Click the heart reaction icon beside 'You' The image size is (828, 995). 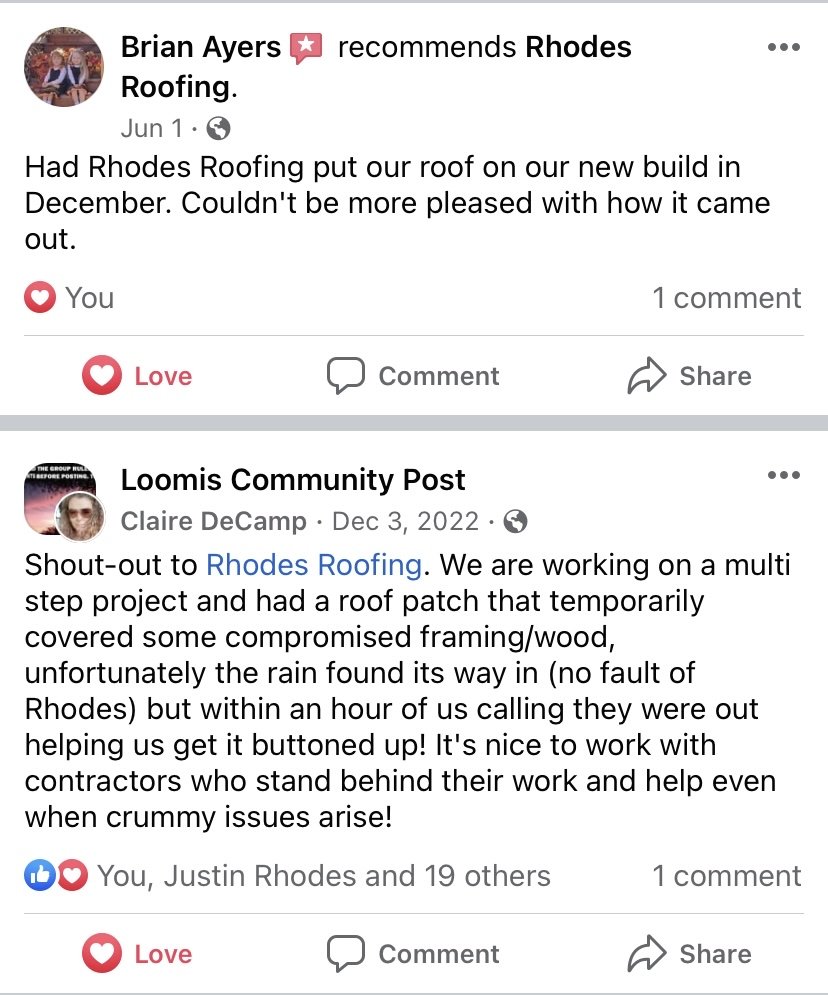tap(40, 298)
